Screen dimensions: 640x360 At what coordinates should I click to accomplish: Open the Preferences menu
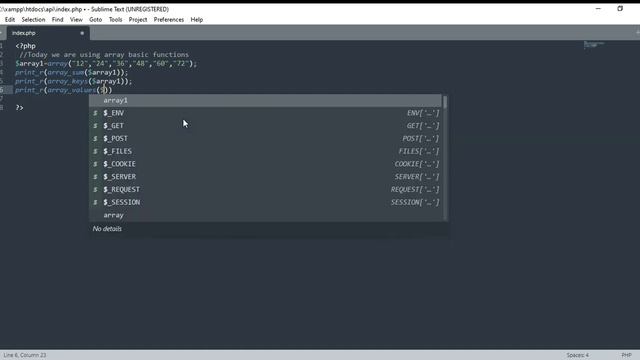point(169,20)
